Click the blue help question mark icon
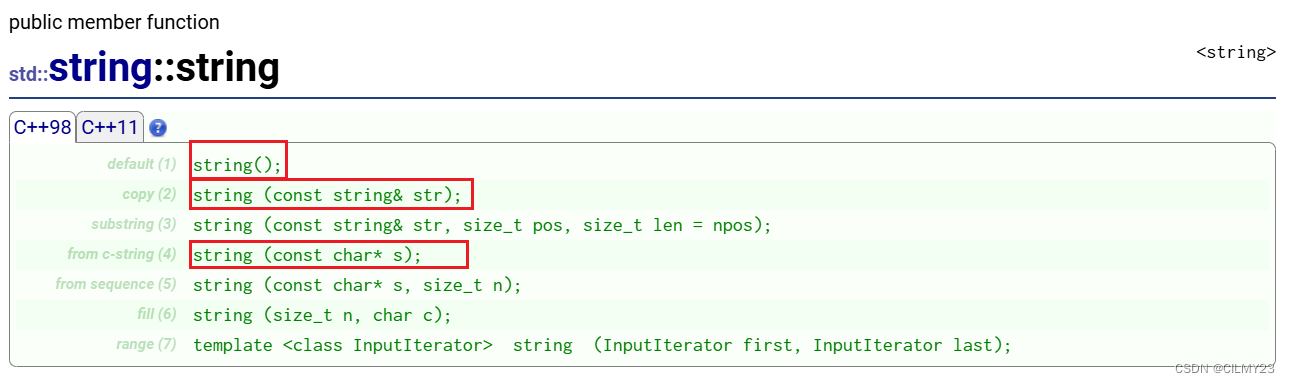 click(x=158, y=128)
